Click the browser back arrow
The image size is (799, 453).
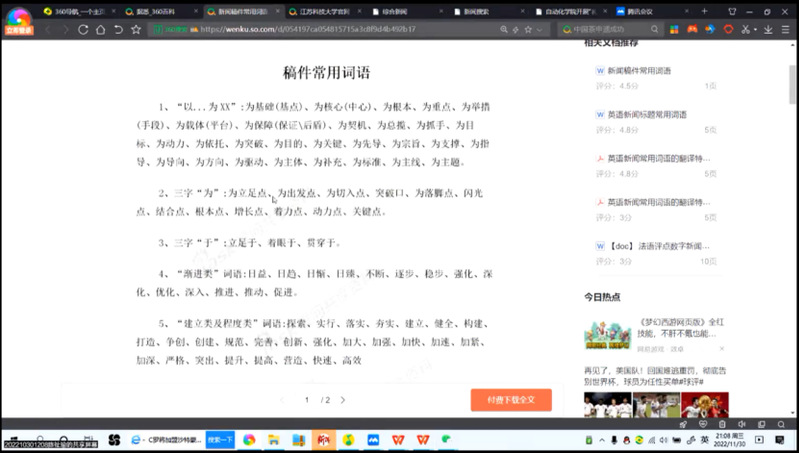(49, 30)
